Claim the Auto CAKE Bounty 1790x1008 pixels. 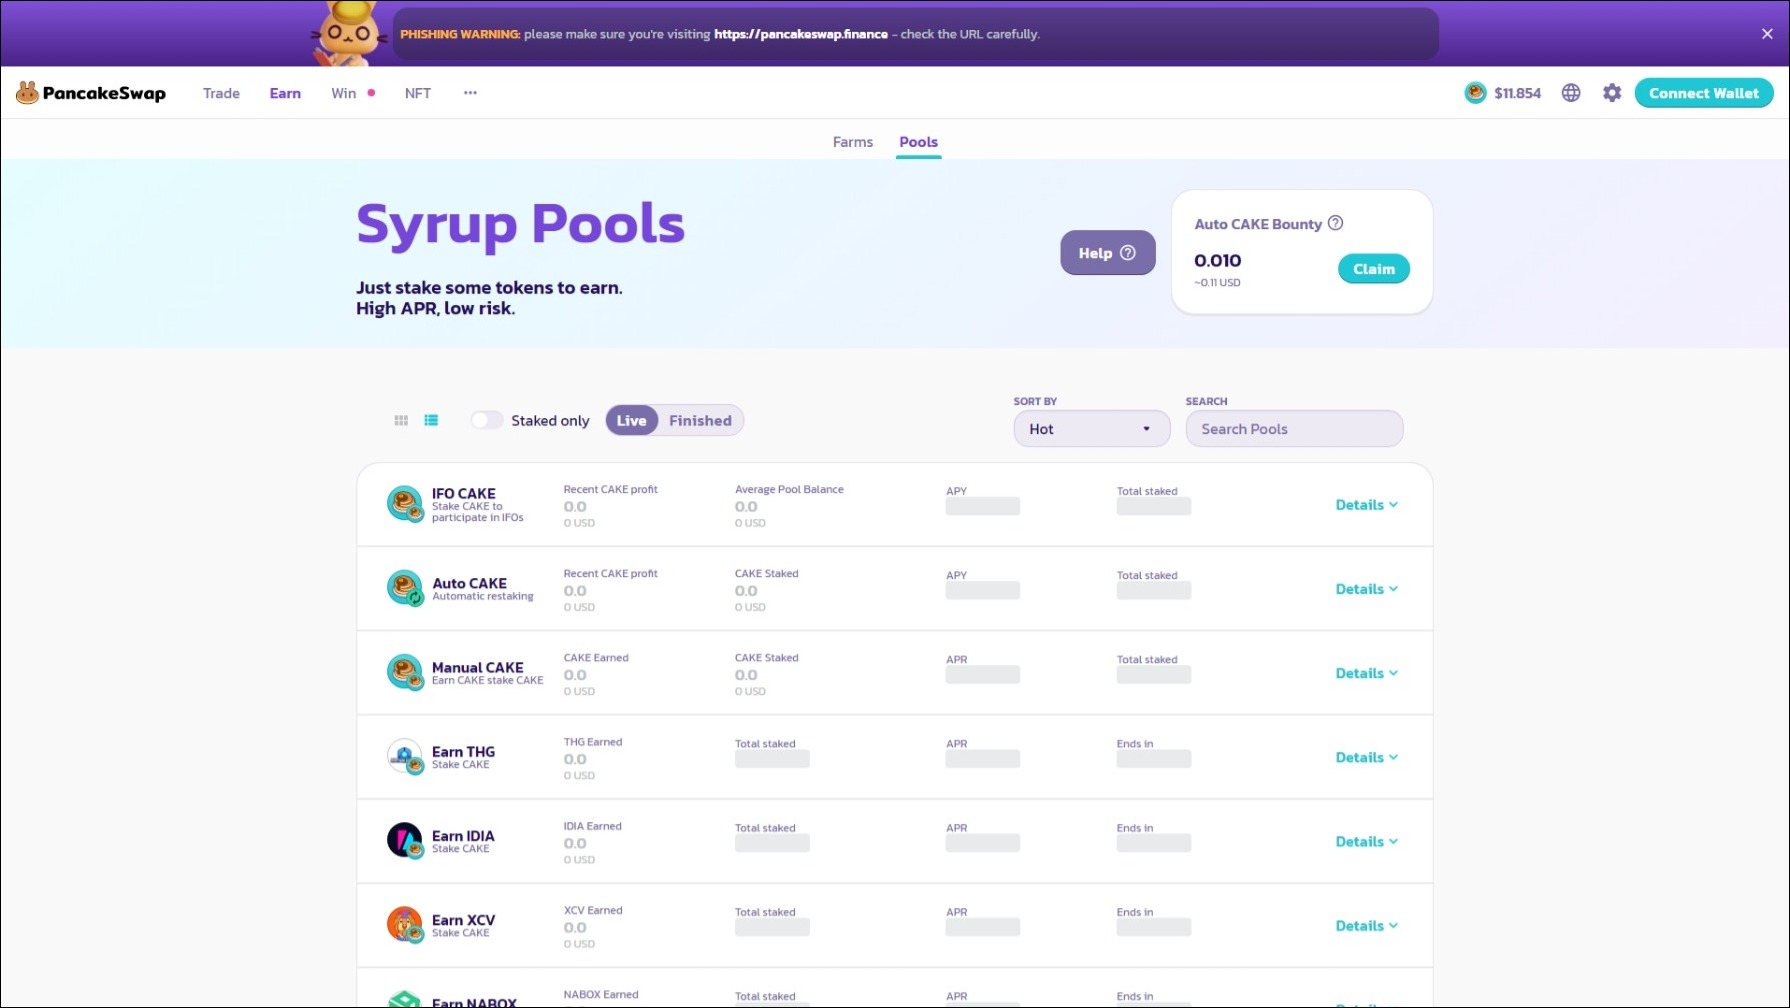1373,268
